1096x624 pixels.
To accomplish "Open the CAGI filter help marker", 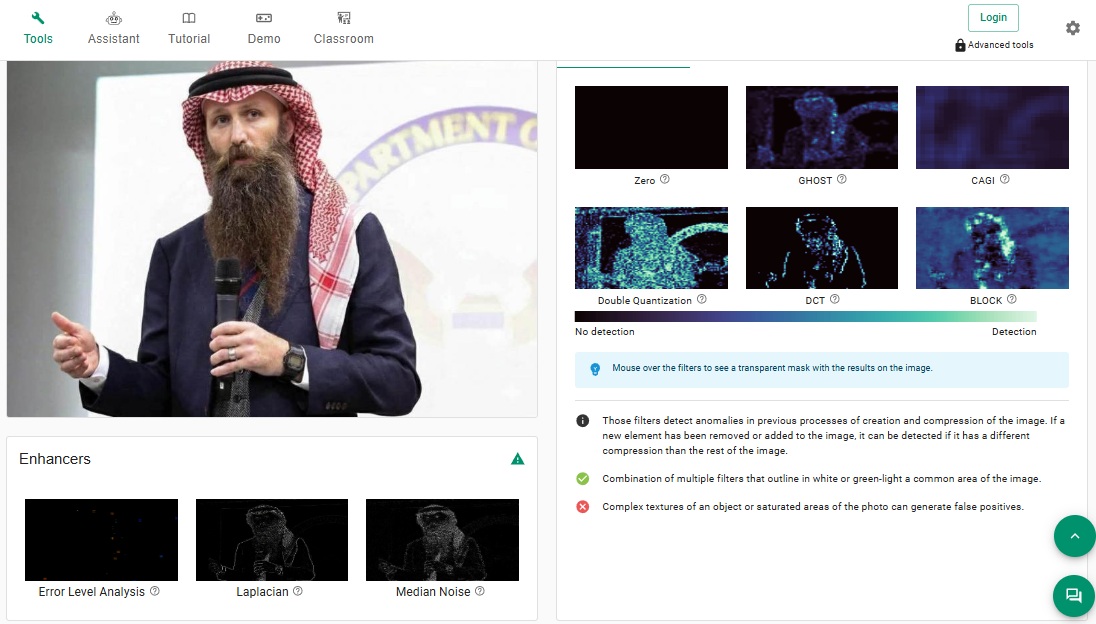I will coord(1005,180).
